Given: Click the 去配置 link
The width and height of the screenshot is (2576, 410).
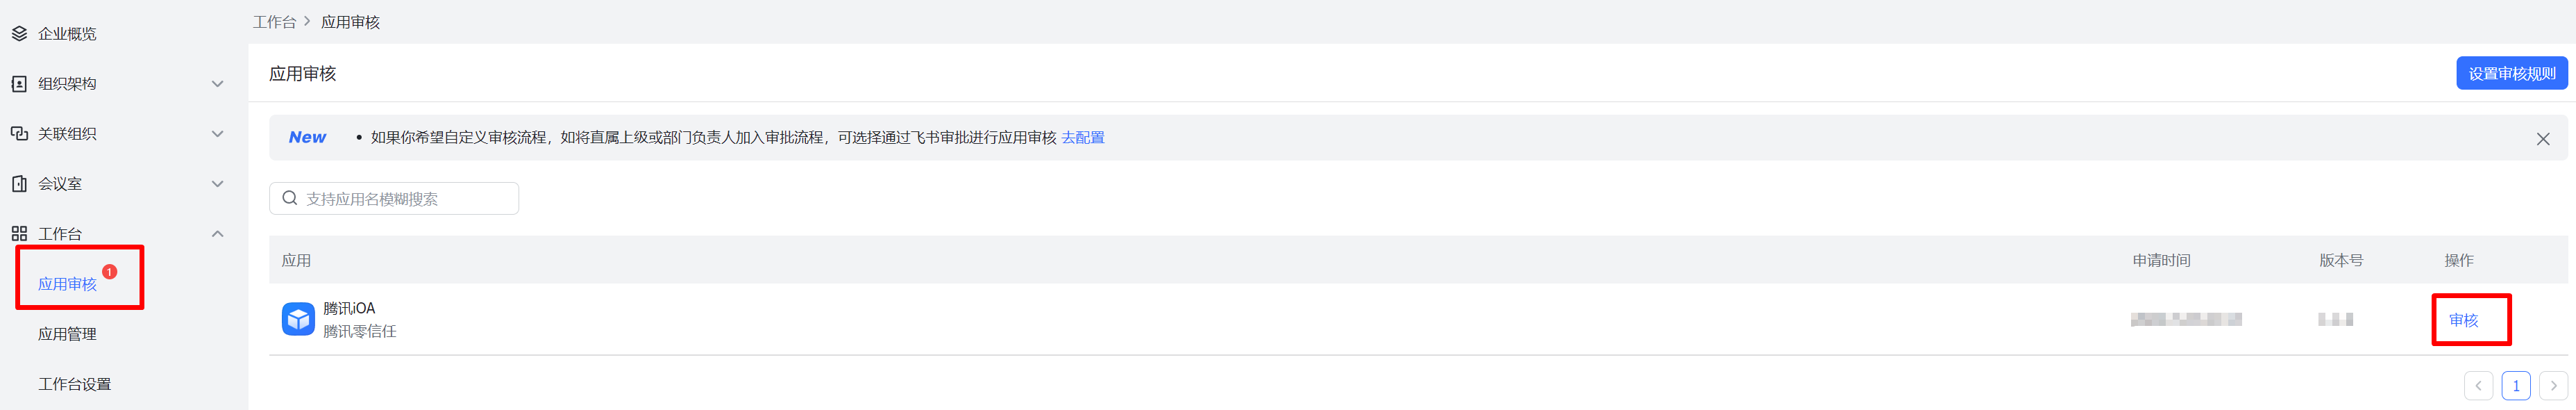Looking at the screenshot, I should (1083, 138).
